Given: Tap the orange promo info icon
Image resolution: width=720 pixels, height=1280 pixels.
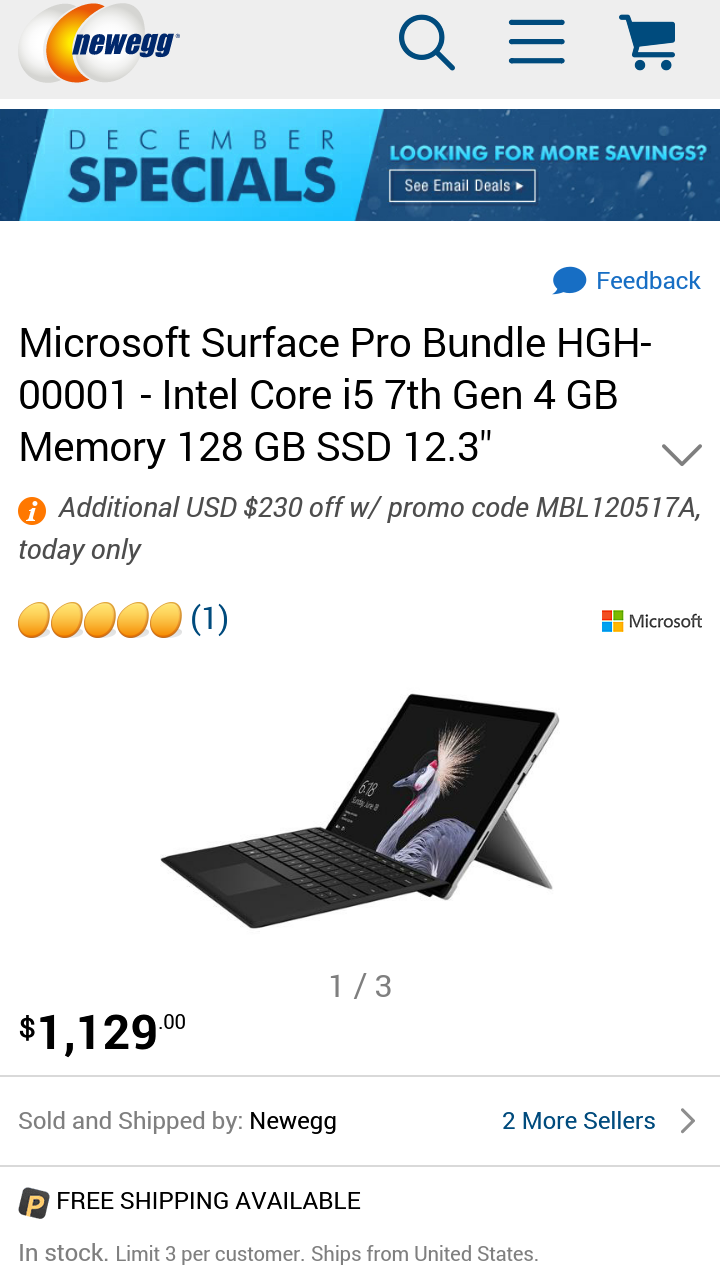Looking at the screenshot, I should 32,511.
